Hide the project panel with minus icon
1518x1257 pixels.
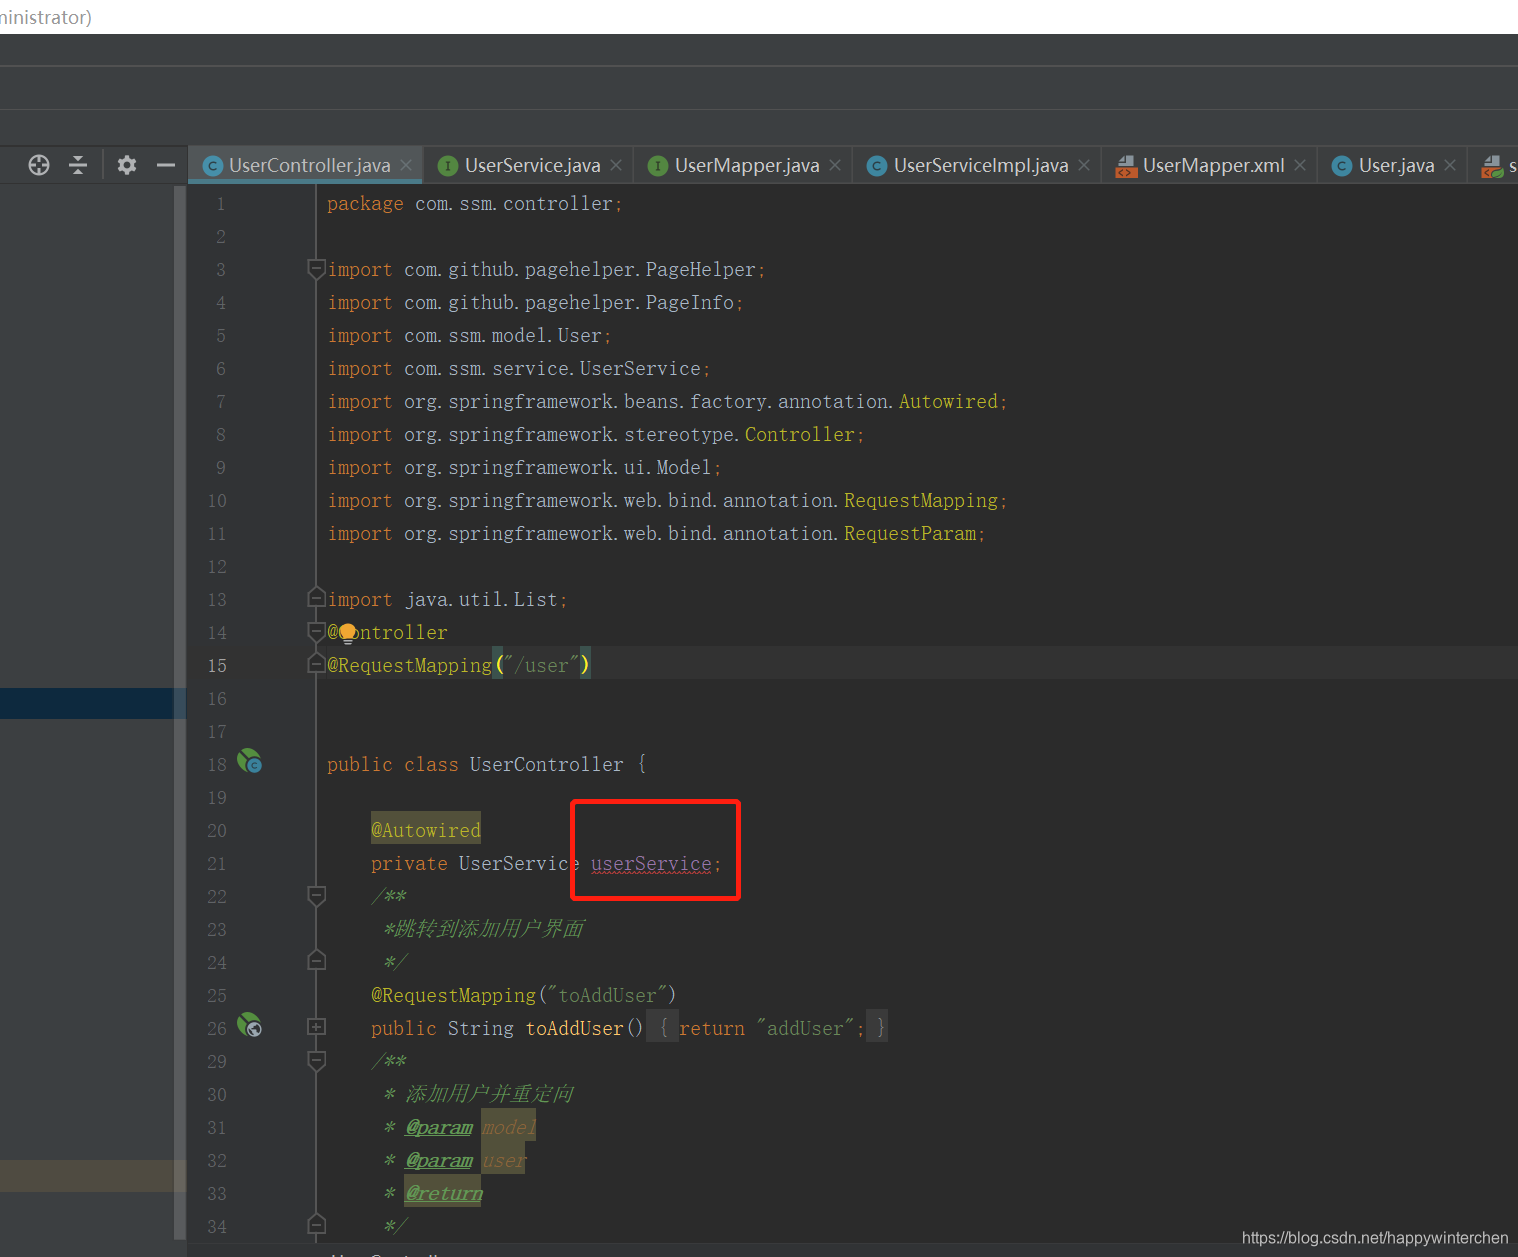(166, 165)
